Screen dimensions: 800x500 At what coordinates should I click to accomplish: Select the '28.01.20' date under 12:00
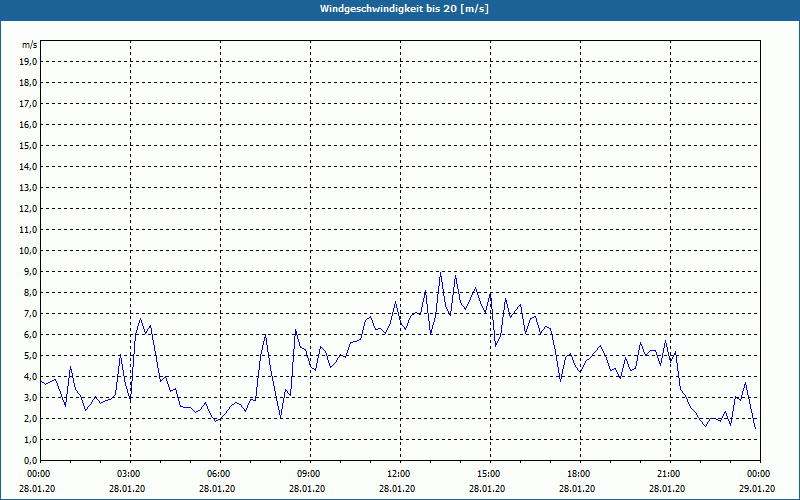(x=396, y=488)
